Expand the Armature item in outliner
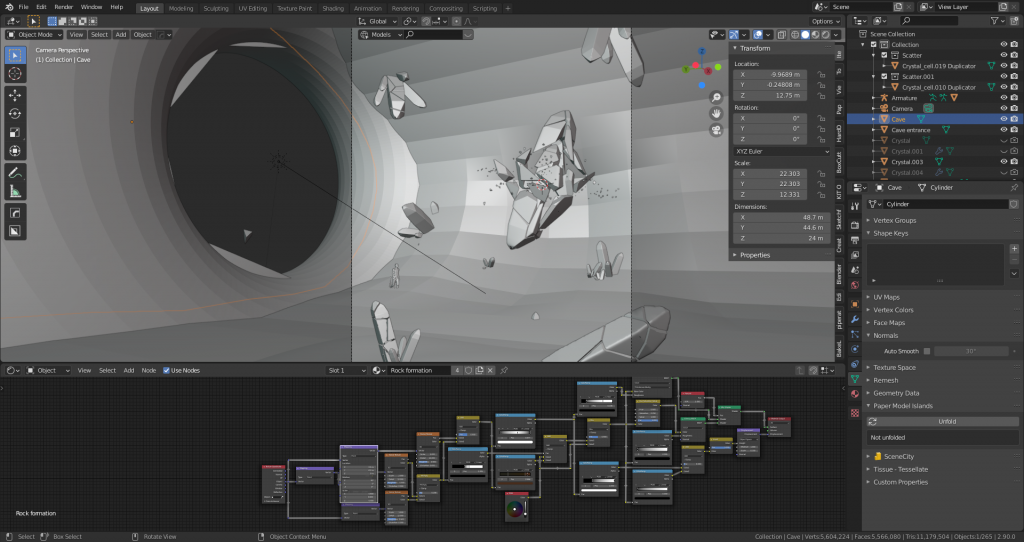Screen dimensions: 1024x542 pos(874,98)
